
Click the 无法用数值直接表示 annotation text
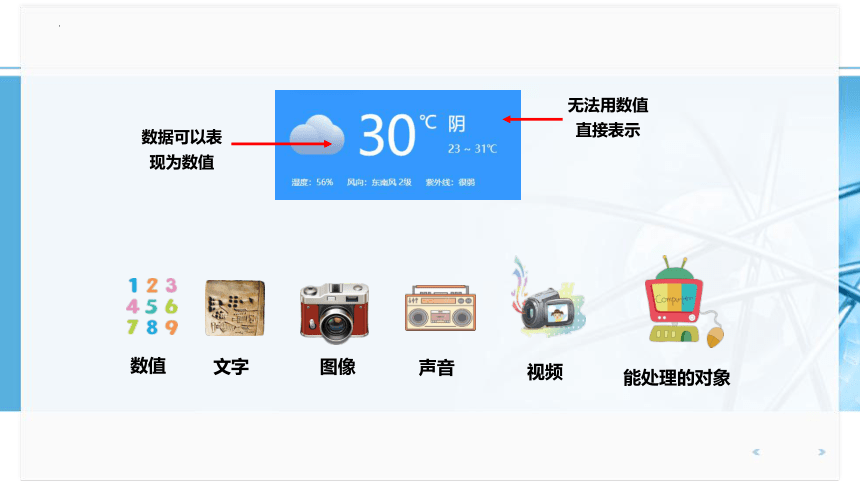pyautogui.click(x=608, y=117)
